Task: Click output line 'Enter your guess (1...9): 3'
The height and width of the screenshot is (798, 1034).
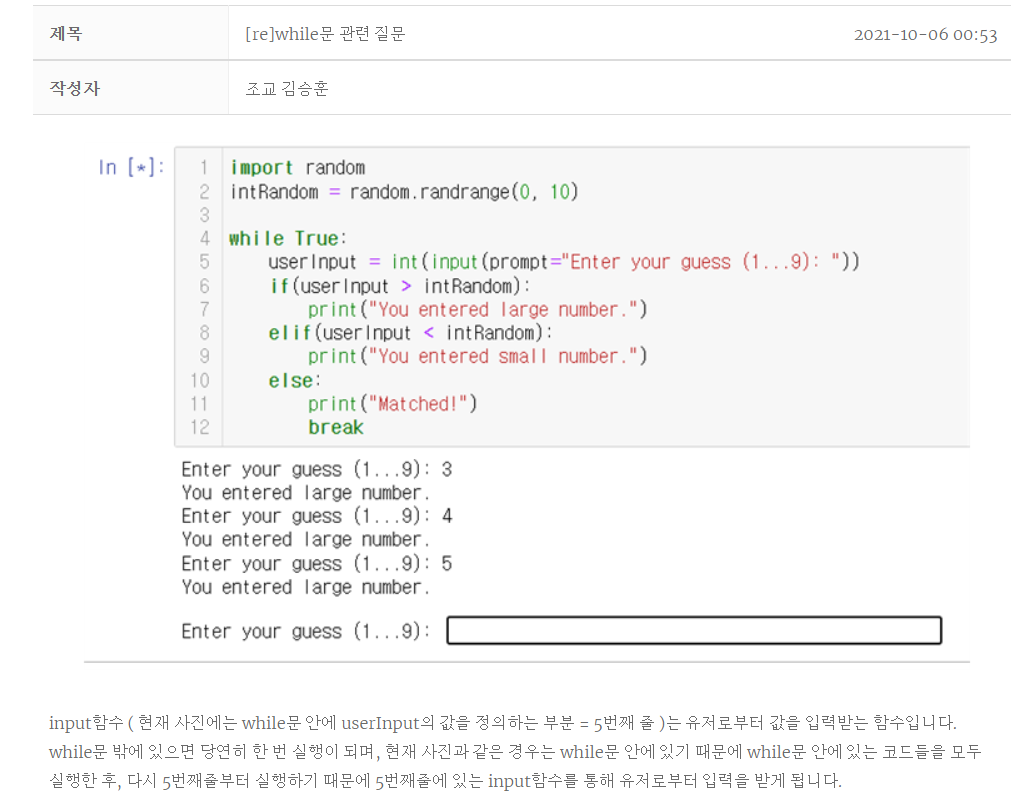Action: pos(317,470)
